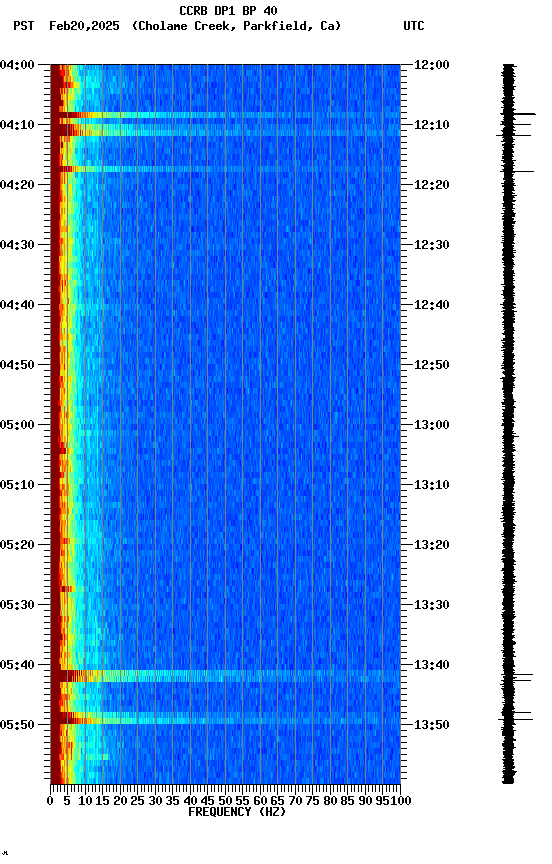Click the 04:40 PST time label
This screenshot has height=864, width=552.
[17, 305]
